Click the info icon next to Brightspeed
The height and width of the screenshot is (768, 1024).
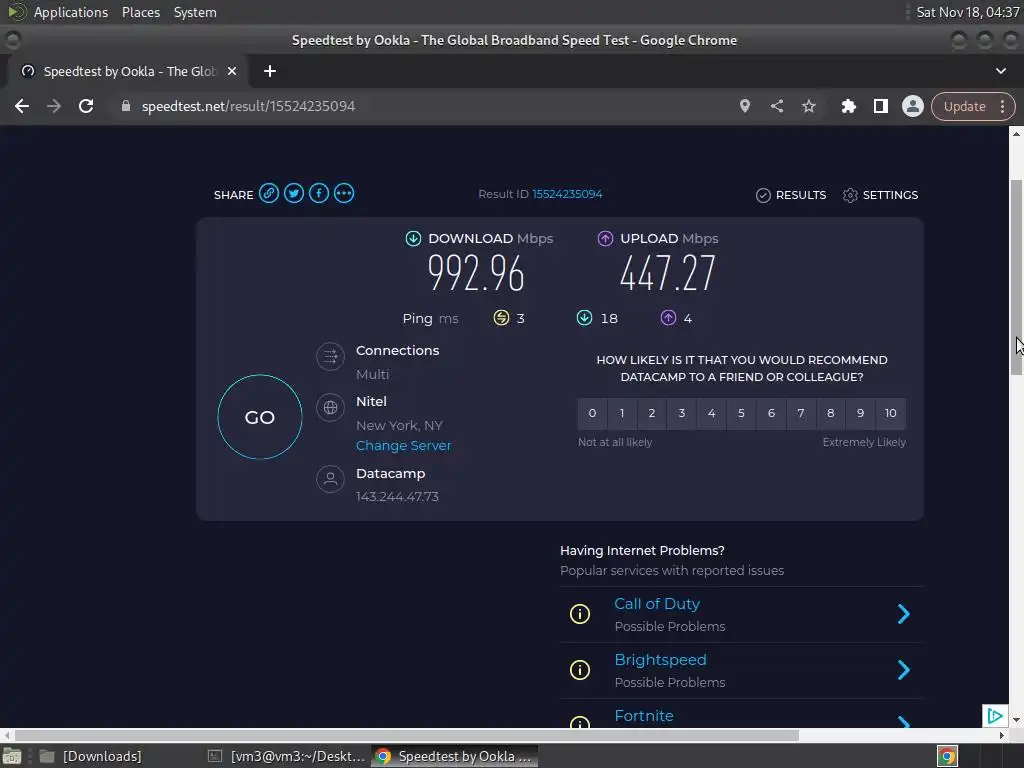tap(580, 670)
